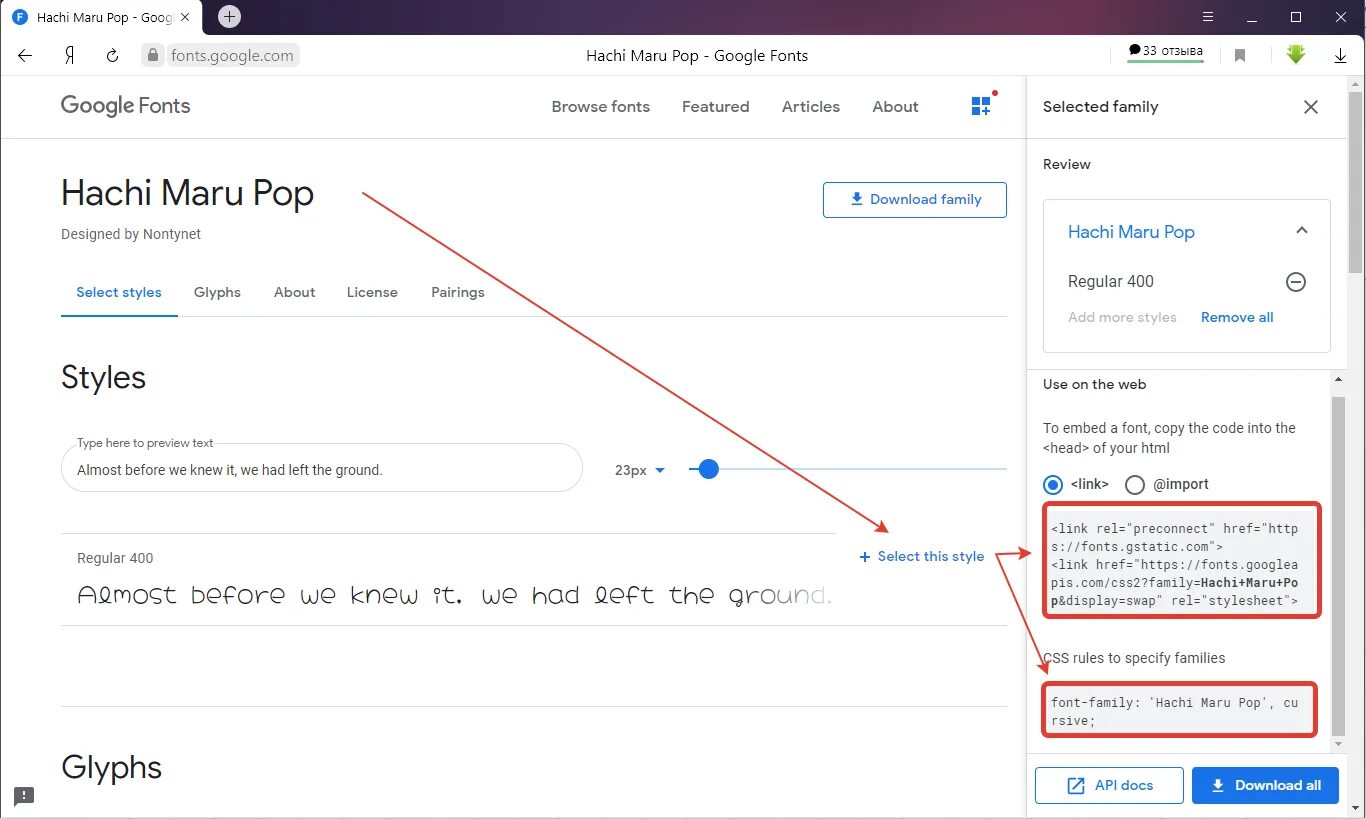Click Remove all link
Image resolution: width=1366 pixels, height=819 pixels.
1237,317
